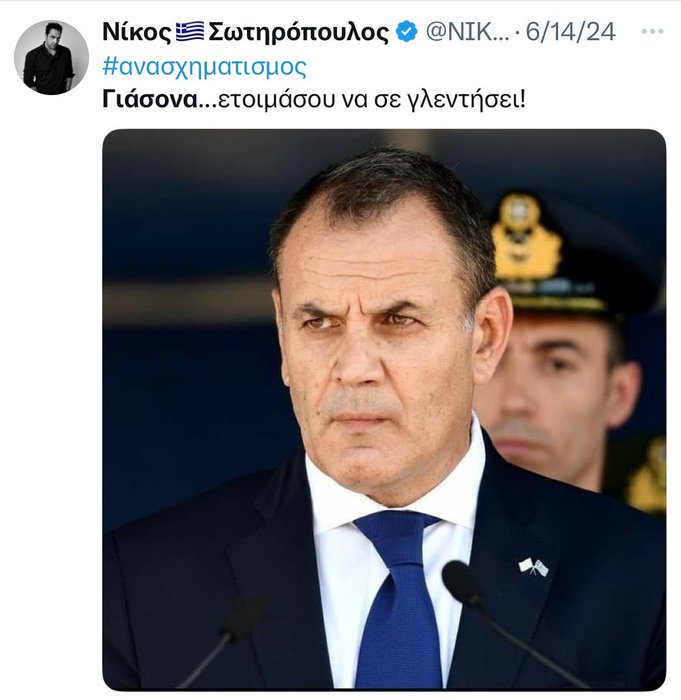Click the blue necktie in the photo

click(x=398, y=600)
